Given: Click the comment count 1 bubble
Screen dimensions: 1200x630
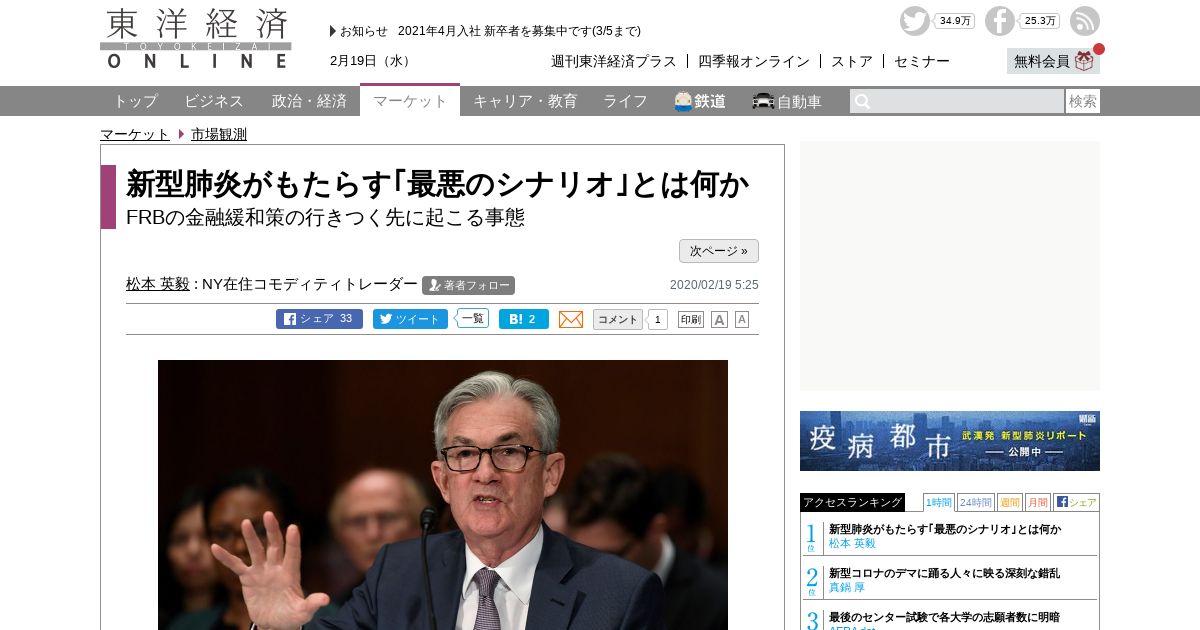Looking at the screenshot, I should (x=657, y=320).
